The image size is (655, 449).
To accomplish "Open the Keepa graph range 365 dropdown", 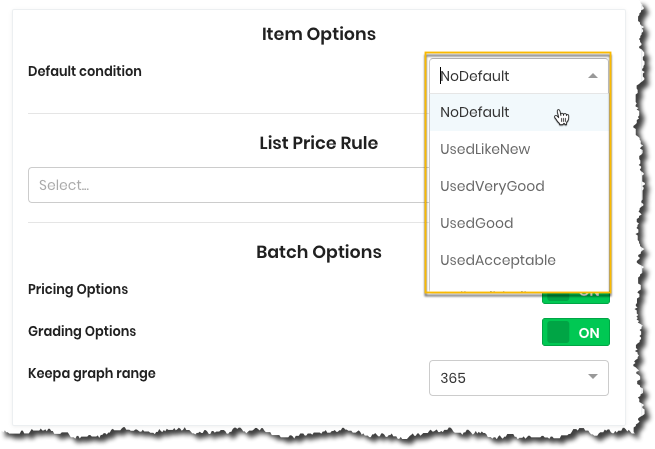I will click(519, 378).
